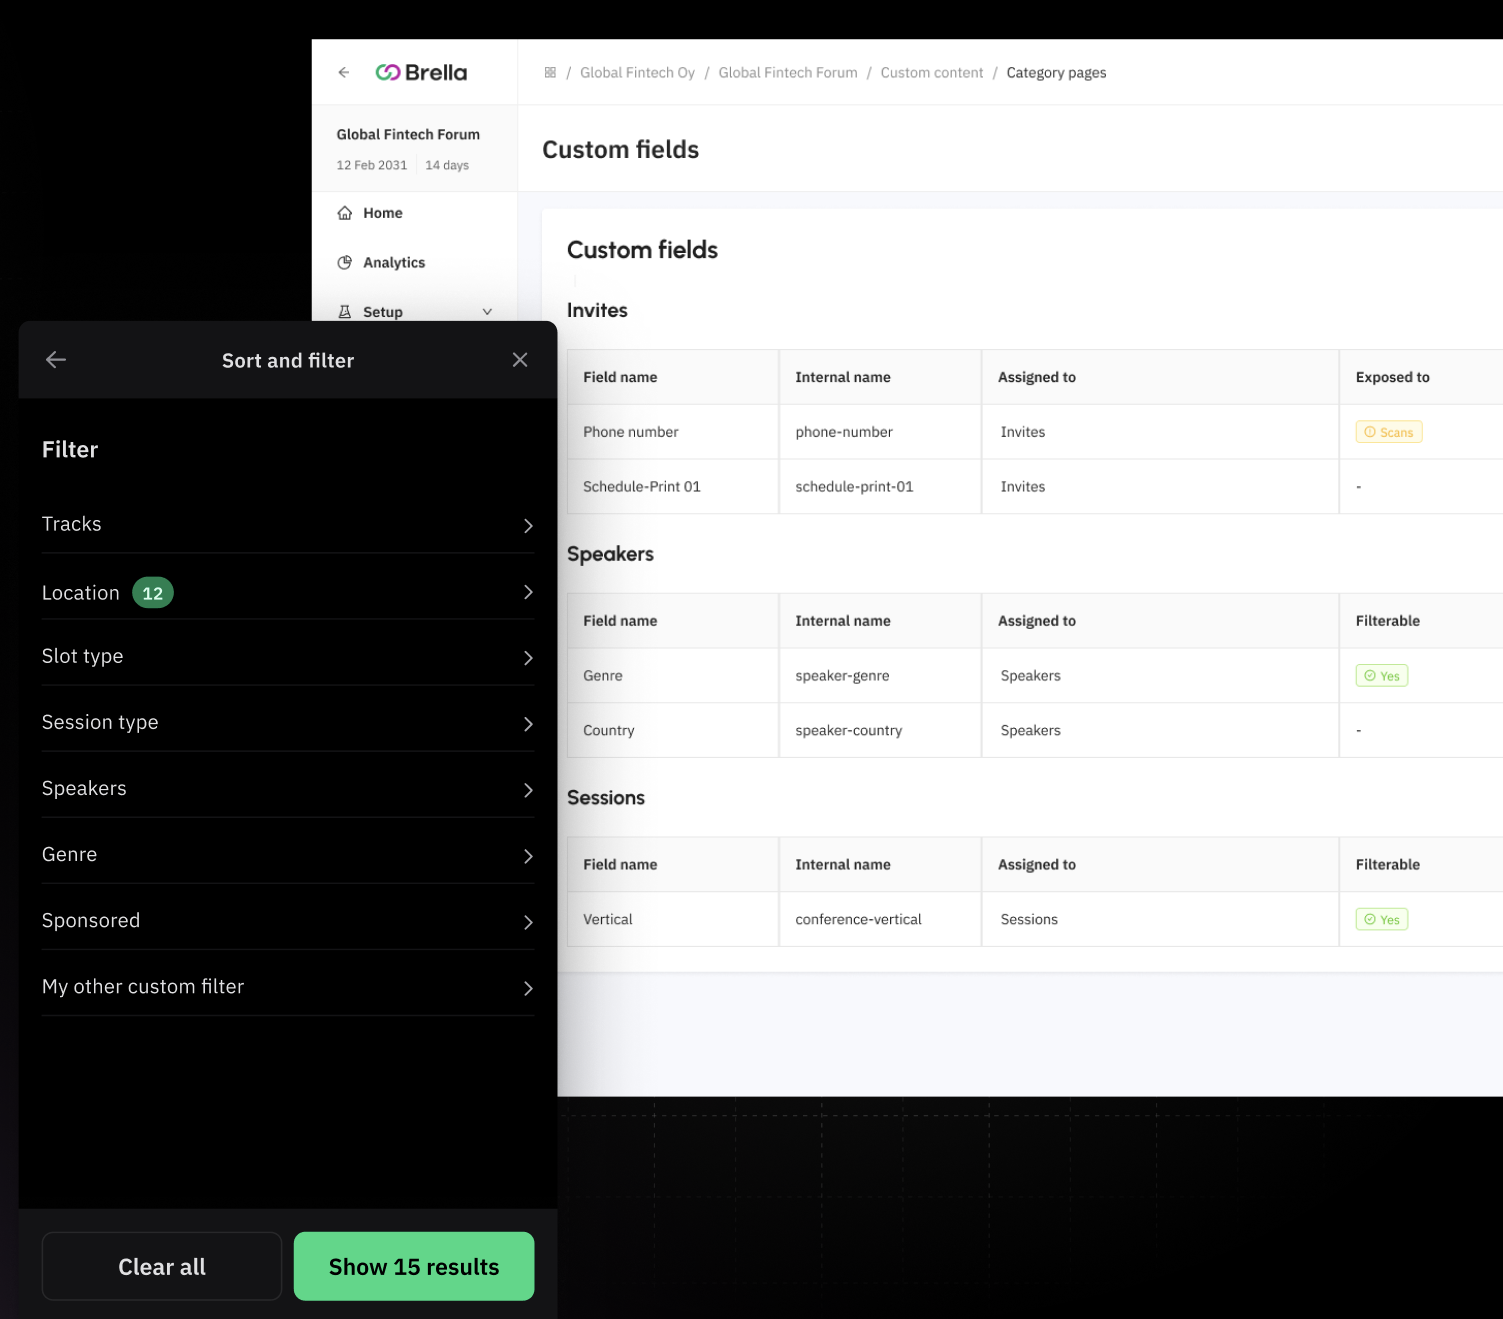The image size is (1503, 1319).
Task: Close the Sort and filter panel
Action: pos(520,360)
